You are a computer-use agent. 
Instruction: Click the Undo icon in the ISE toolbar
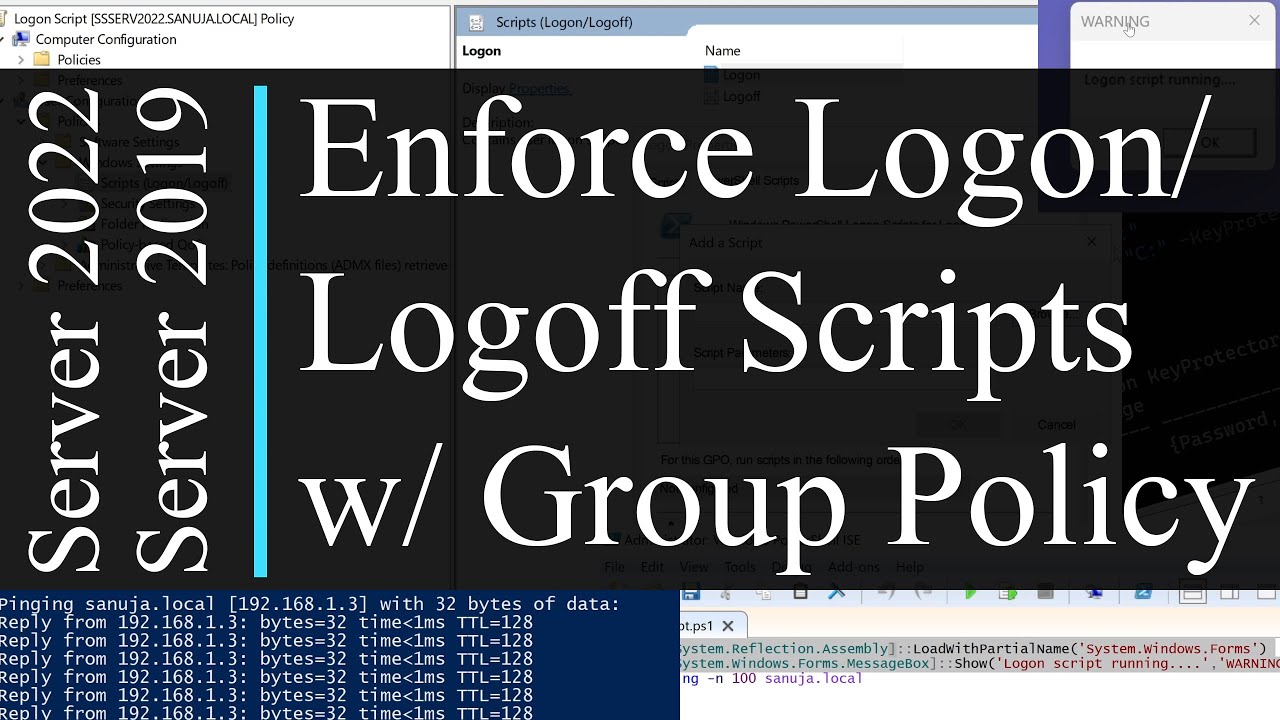(x=888, y=592)
